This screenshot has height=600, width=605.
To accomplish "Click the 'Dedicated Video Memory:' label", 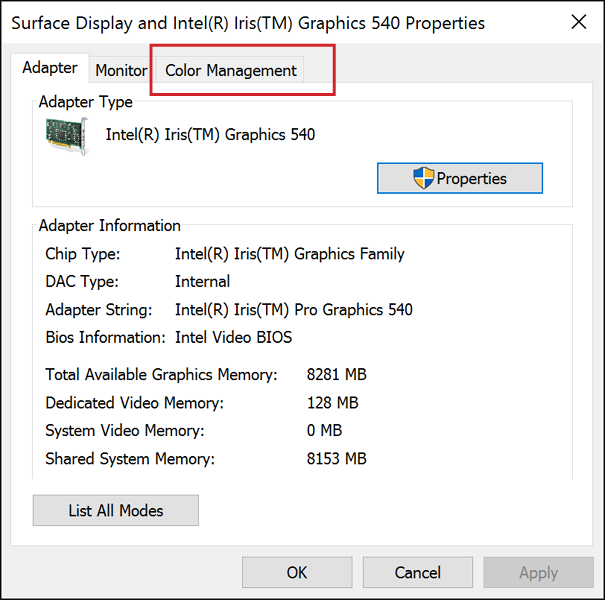I will (x=134, y=402).
